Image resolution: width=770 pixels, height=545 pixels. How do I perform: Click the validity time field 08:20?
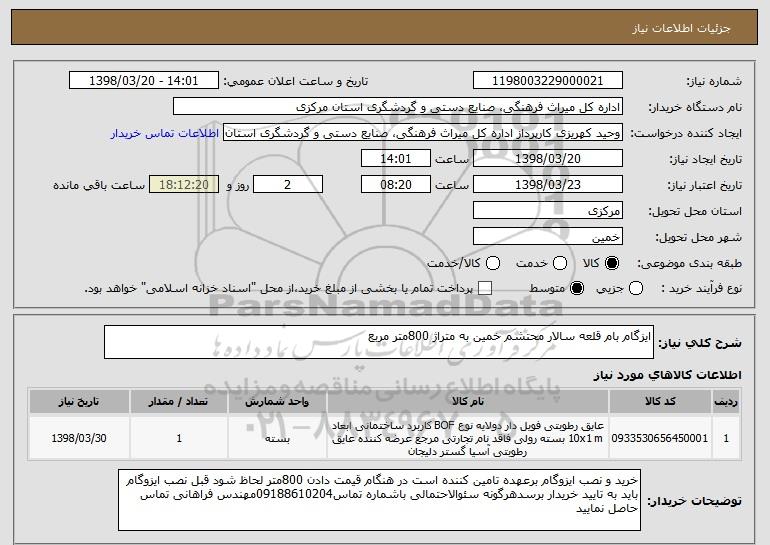pos(396,185)
